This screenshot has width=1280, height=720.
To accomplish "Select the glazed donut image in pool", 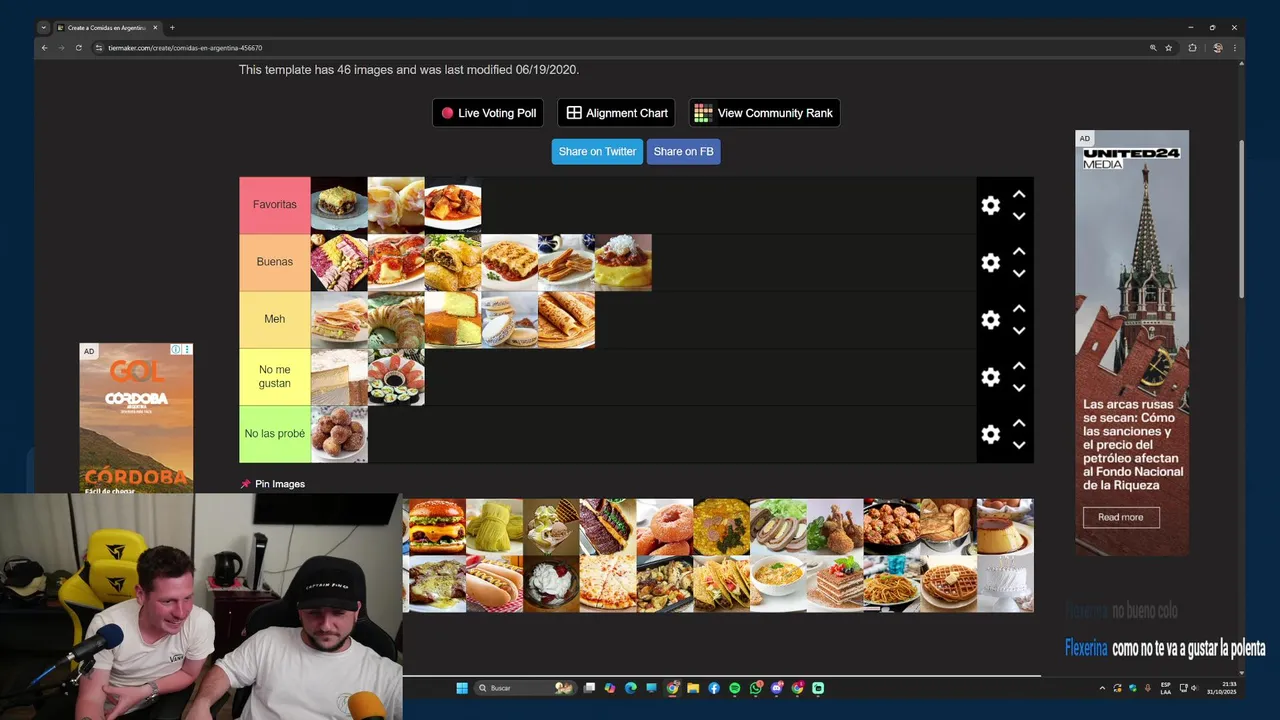I will [x=665, y=527].
